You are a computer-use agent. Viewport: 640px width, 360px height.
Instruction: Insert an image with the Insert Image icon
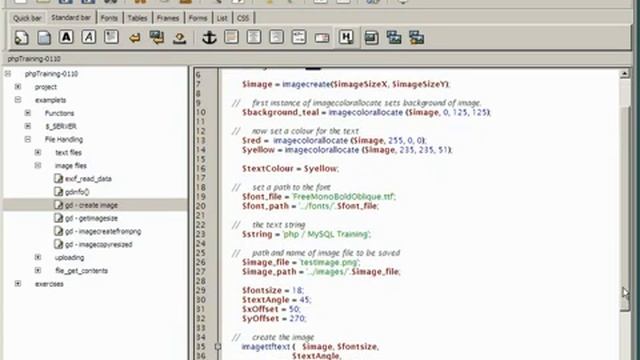pyautogui.click(x=371, y=38)
